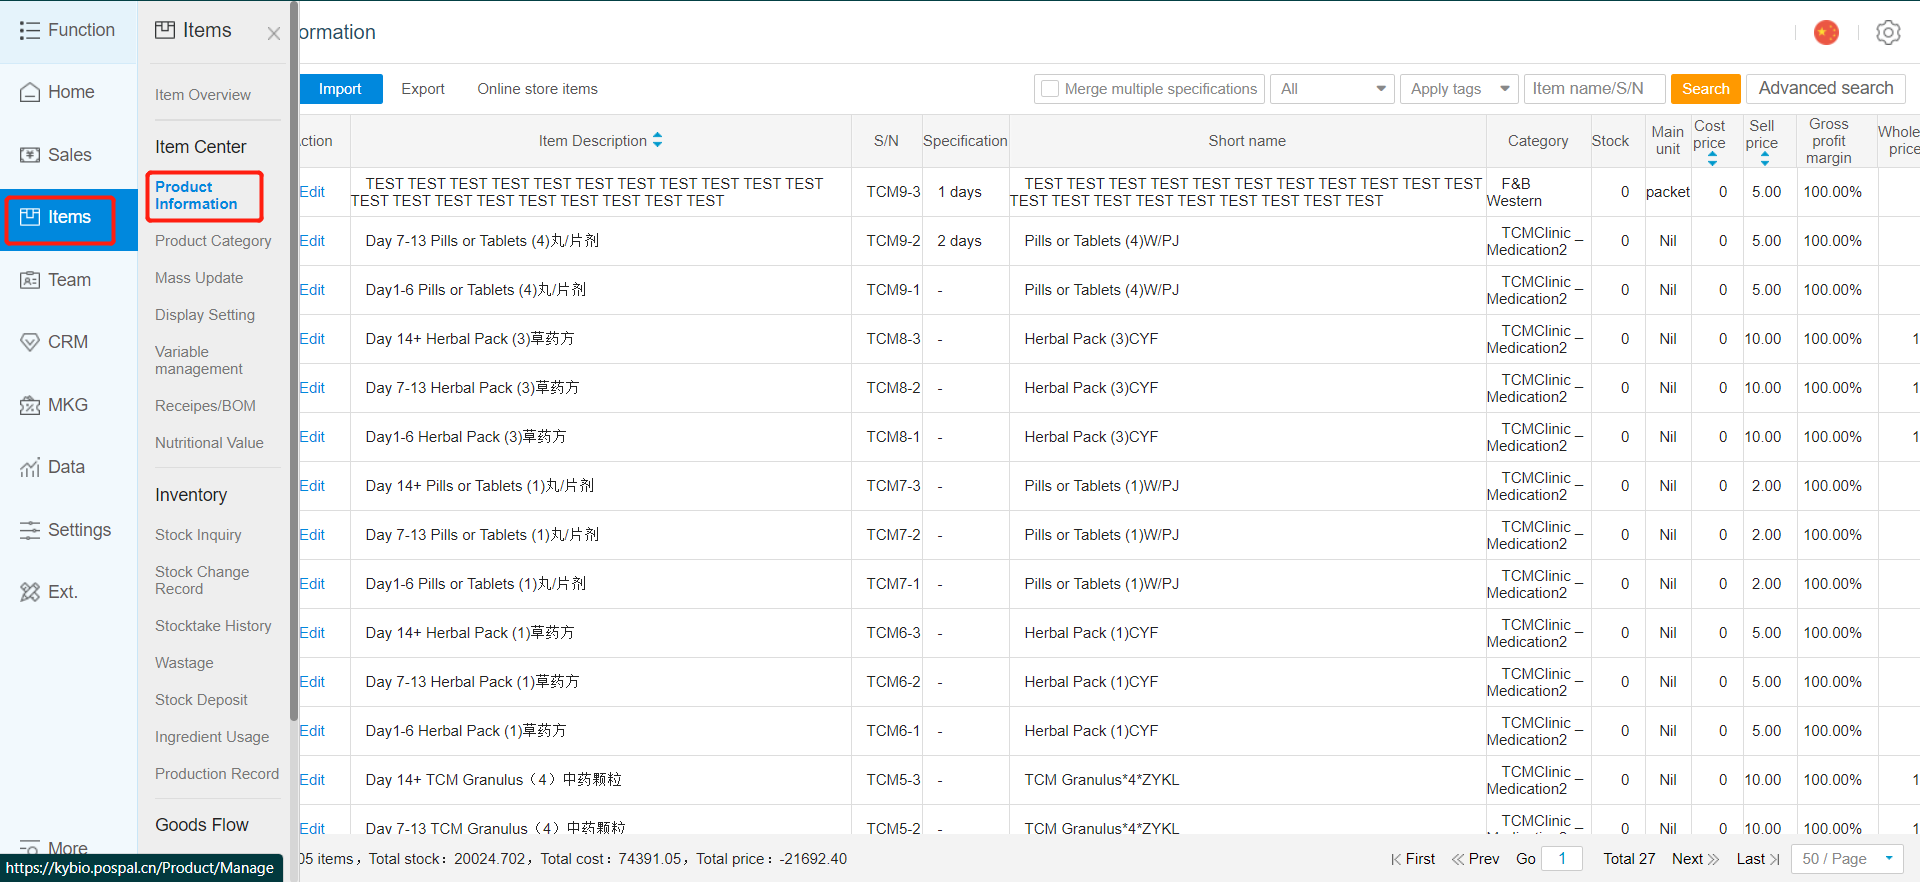This screenshot has height=882, width=1920.
Task: Open the Home section icon
Action: coord(30,92)
